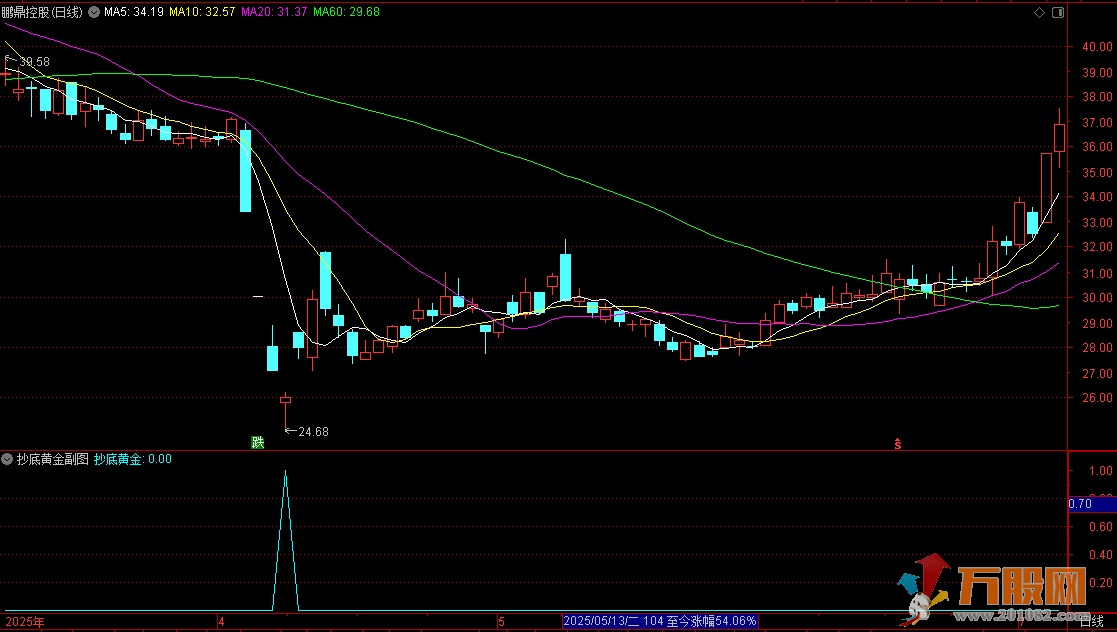Click the 2025/05/13 date info tooltip
This screenshot has height=632, width=1117.
(x=660, y=621)
